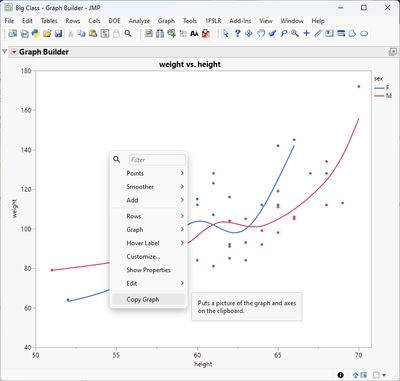400x381 pixels.
Task: Toggle the status bar checkbox
Action: click(376, 375)
